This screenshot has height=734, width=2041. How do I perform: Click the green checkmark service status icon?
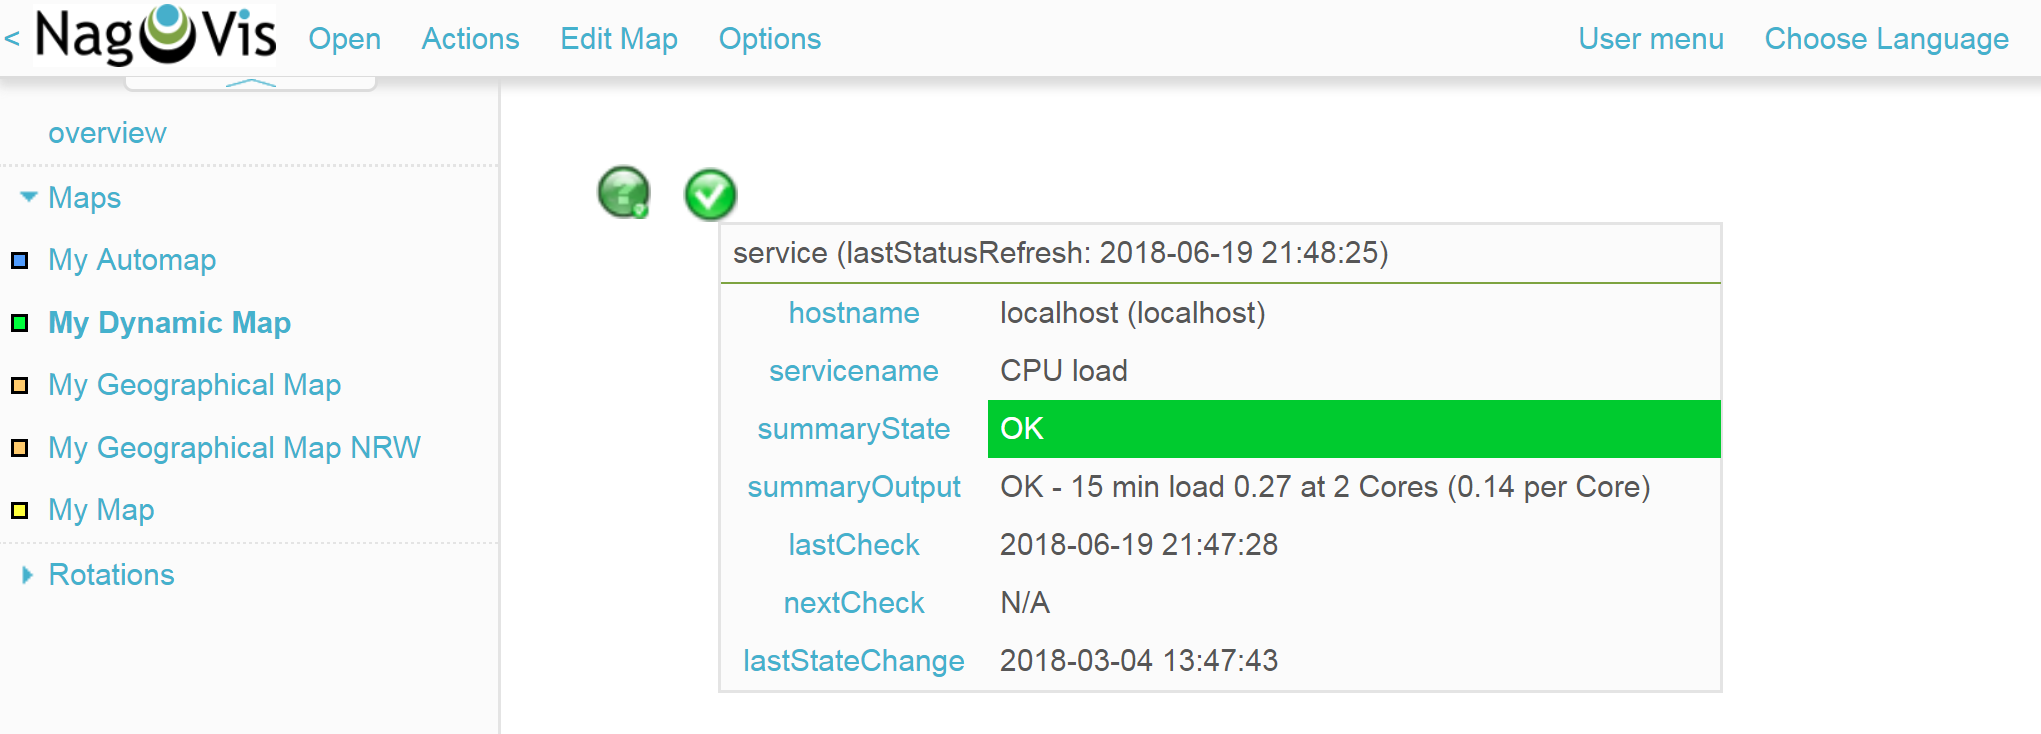coord(710,194)
